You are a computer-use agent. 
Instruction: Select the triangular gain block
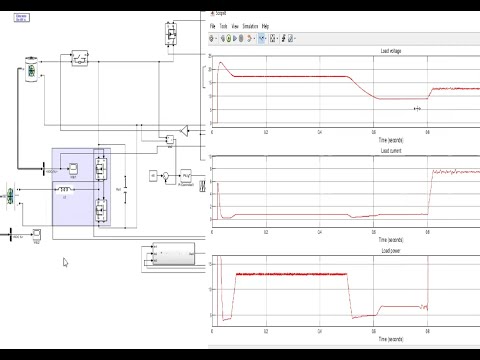point(184,131)
